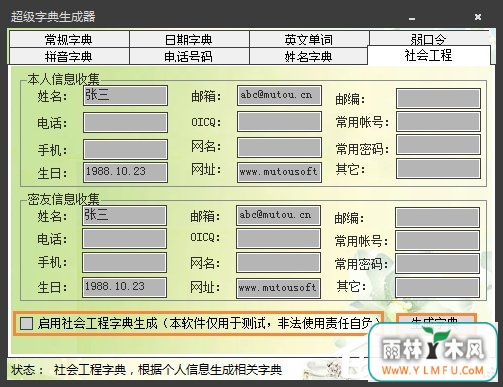Click 电话 field in 本人信息收集

tap(125, 122)
